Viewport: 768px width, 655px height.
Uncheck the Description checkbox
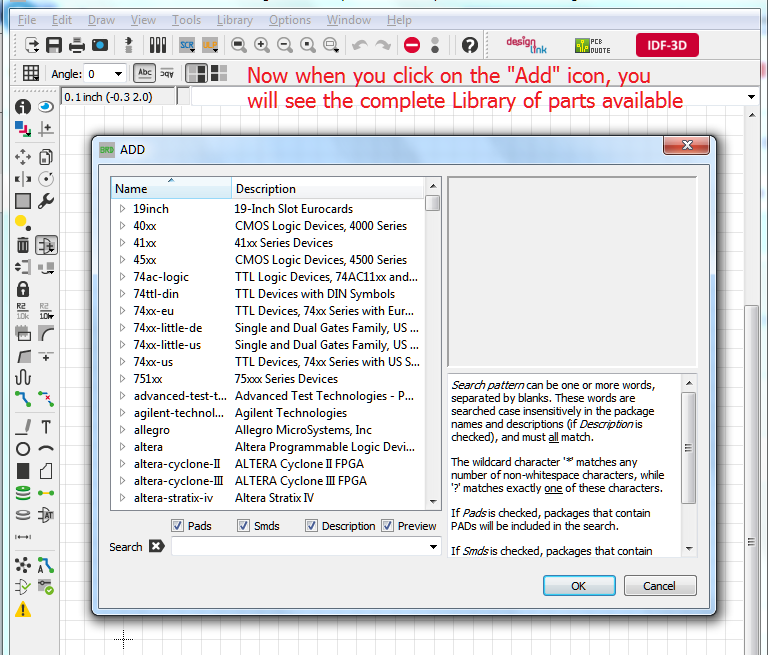point(311,526)
